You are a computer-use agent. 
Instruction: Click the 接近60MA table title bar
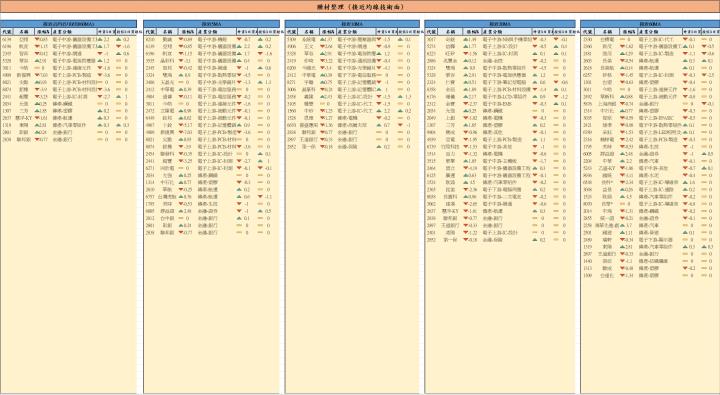(650, 23)
